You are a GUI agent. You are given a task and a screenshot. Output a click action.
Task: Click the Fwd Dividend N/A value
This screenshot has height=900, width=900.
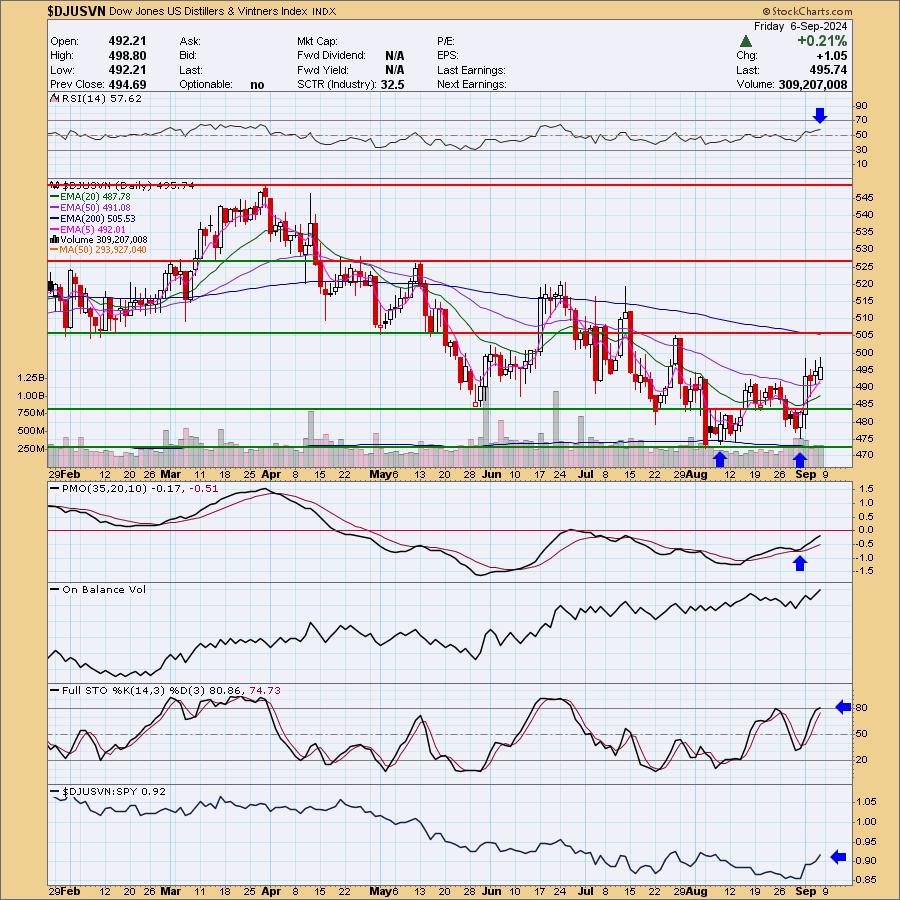coord(395,56)
